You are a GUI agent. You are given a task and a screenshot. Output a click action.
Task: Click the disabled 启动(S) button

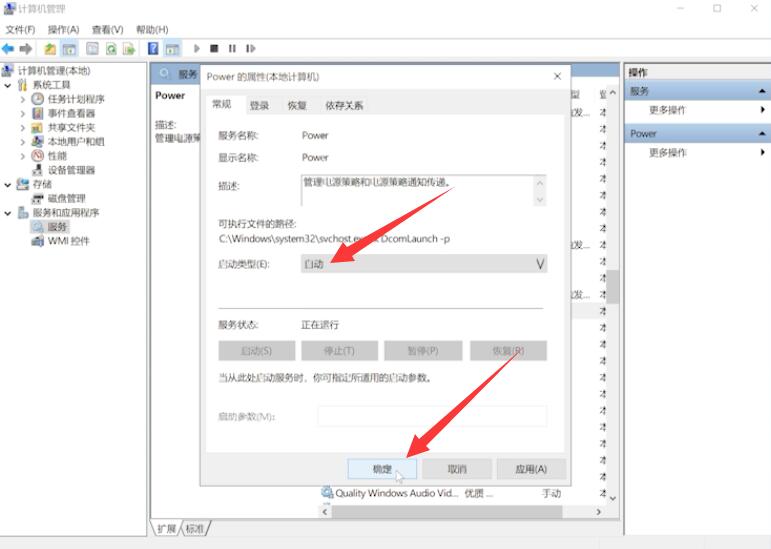point(257,351)
